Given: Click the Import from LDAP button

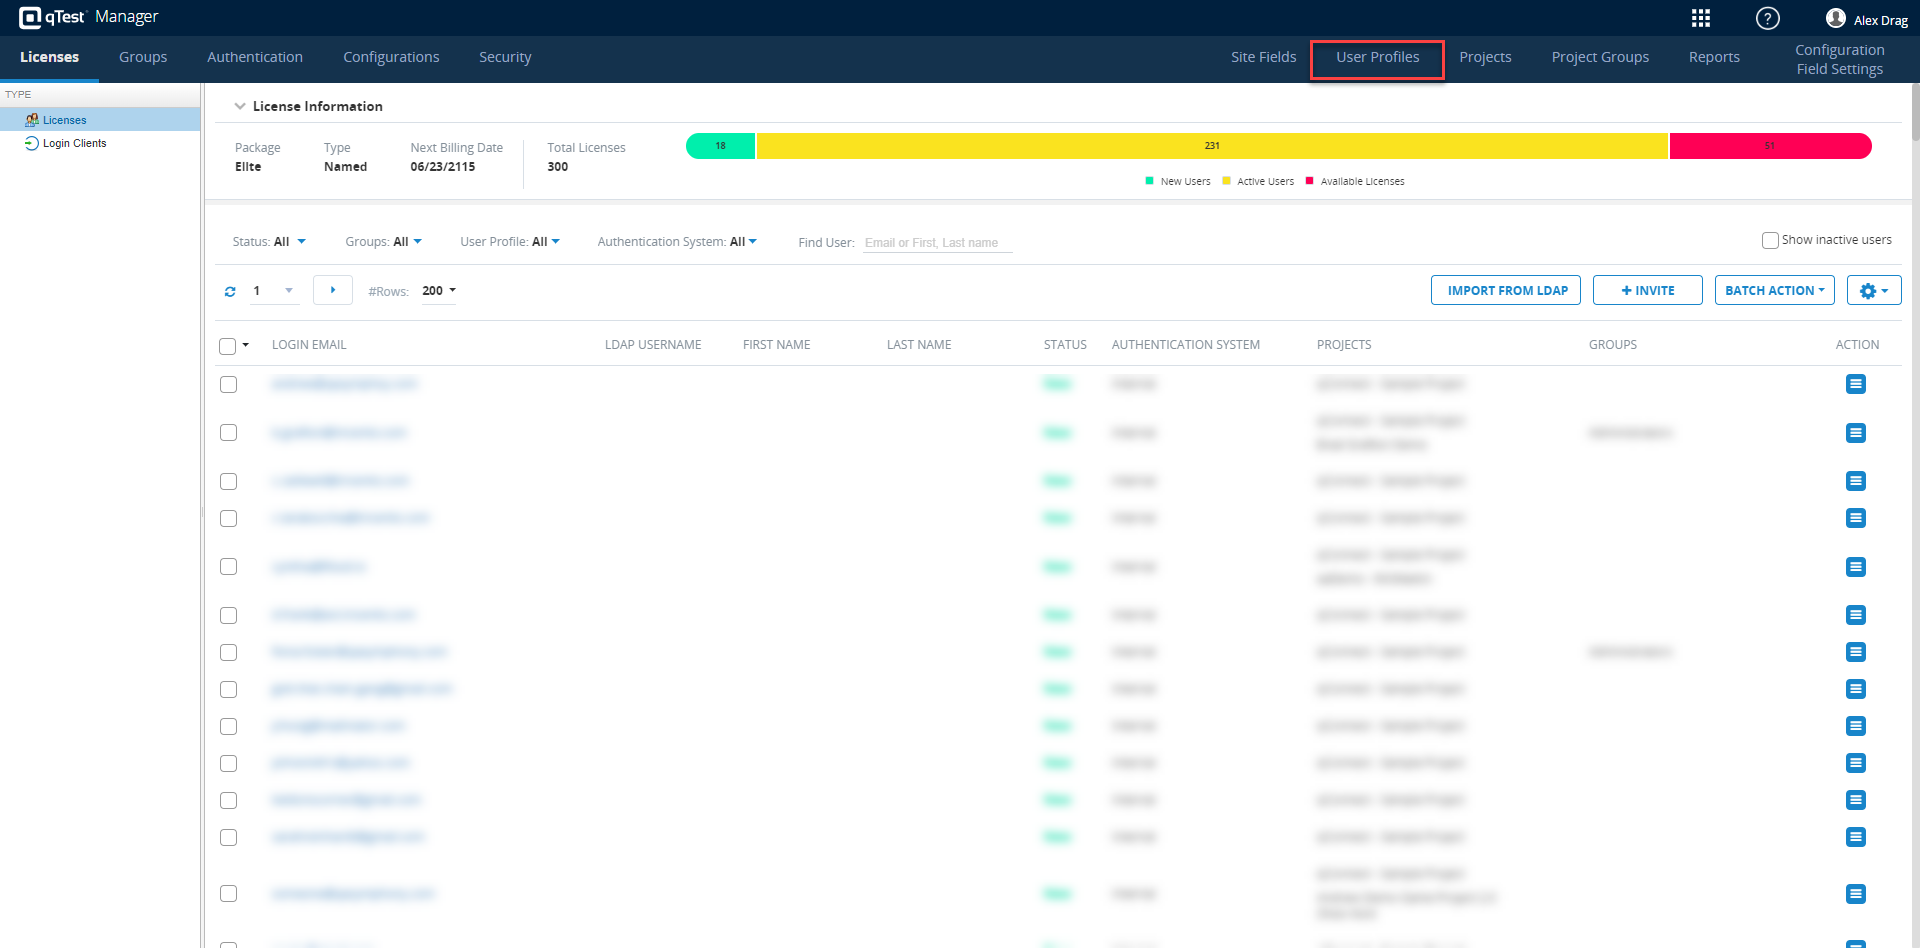Looking at the screenshot, I should click(1506, 291).
